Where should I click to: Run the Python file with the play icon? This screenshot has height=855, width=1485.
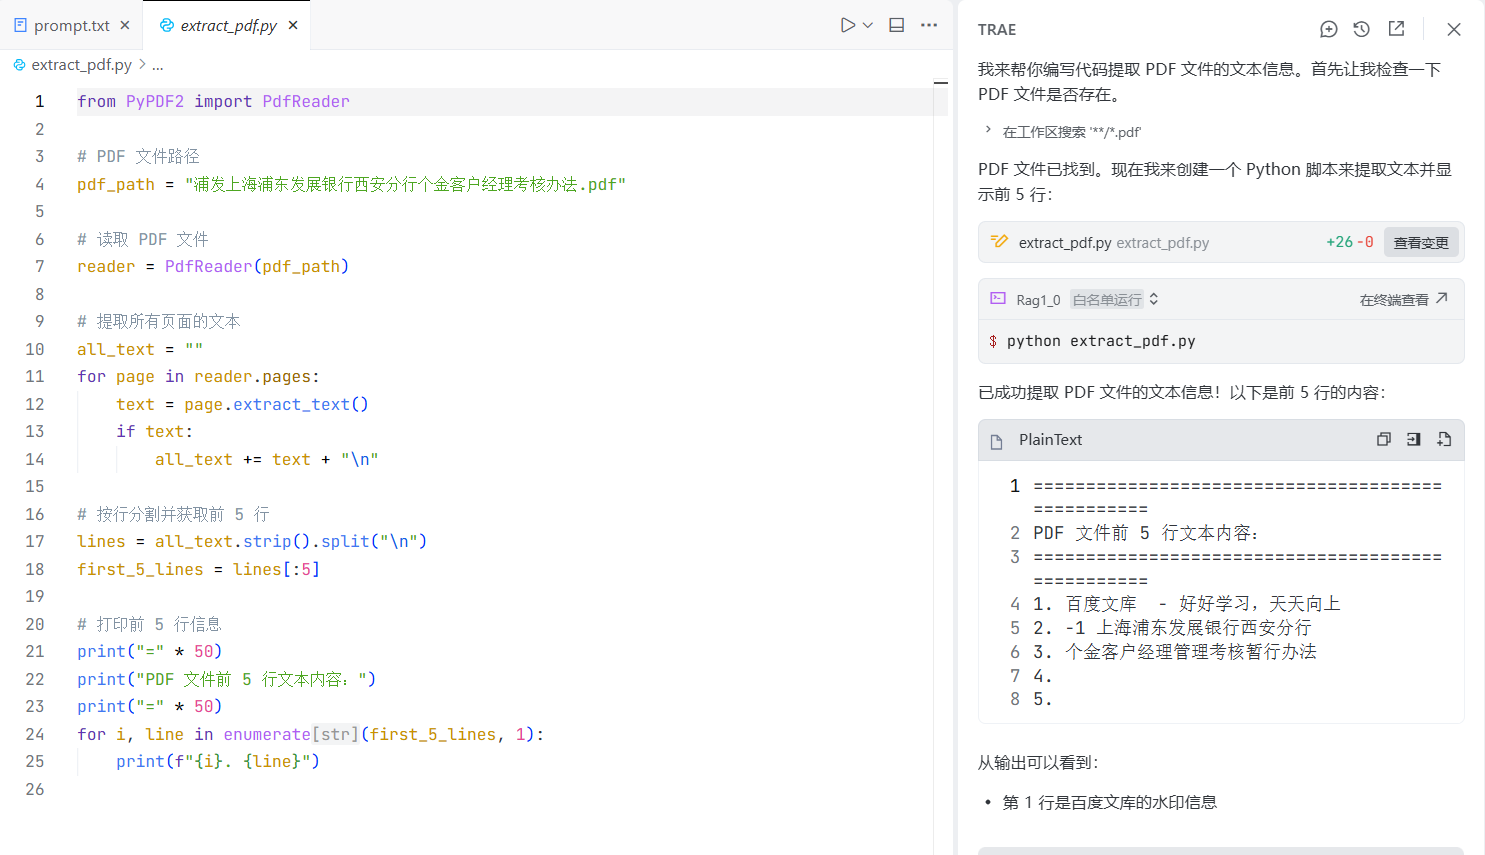click(848, 25)
